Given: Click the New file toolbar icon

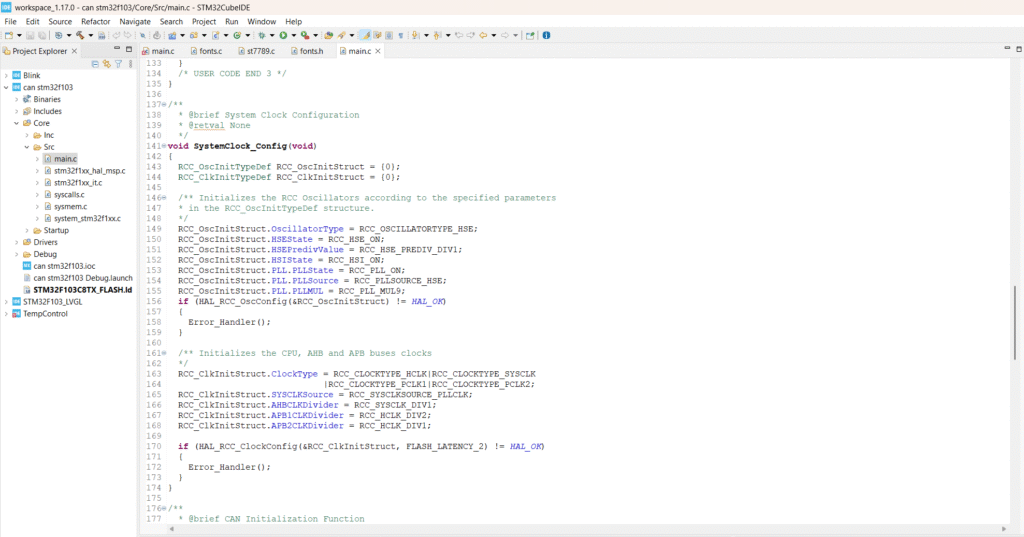Looking at the screenshot, I should tap(8, 35).
